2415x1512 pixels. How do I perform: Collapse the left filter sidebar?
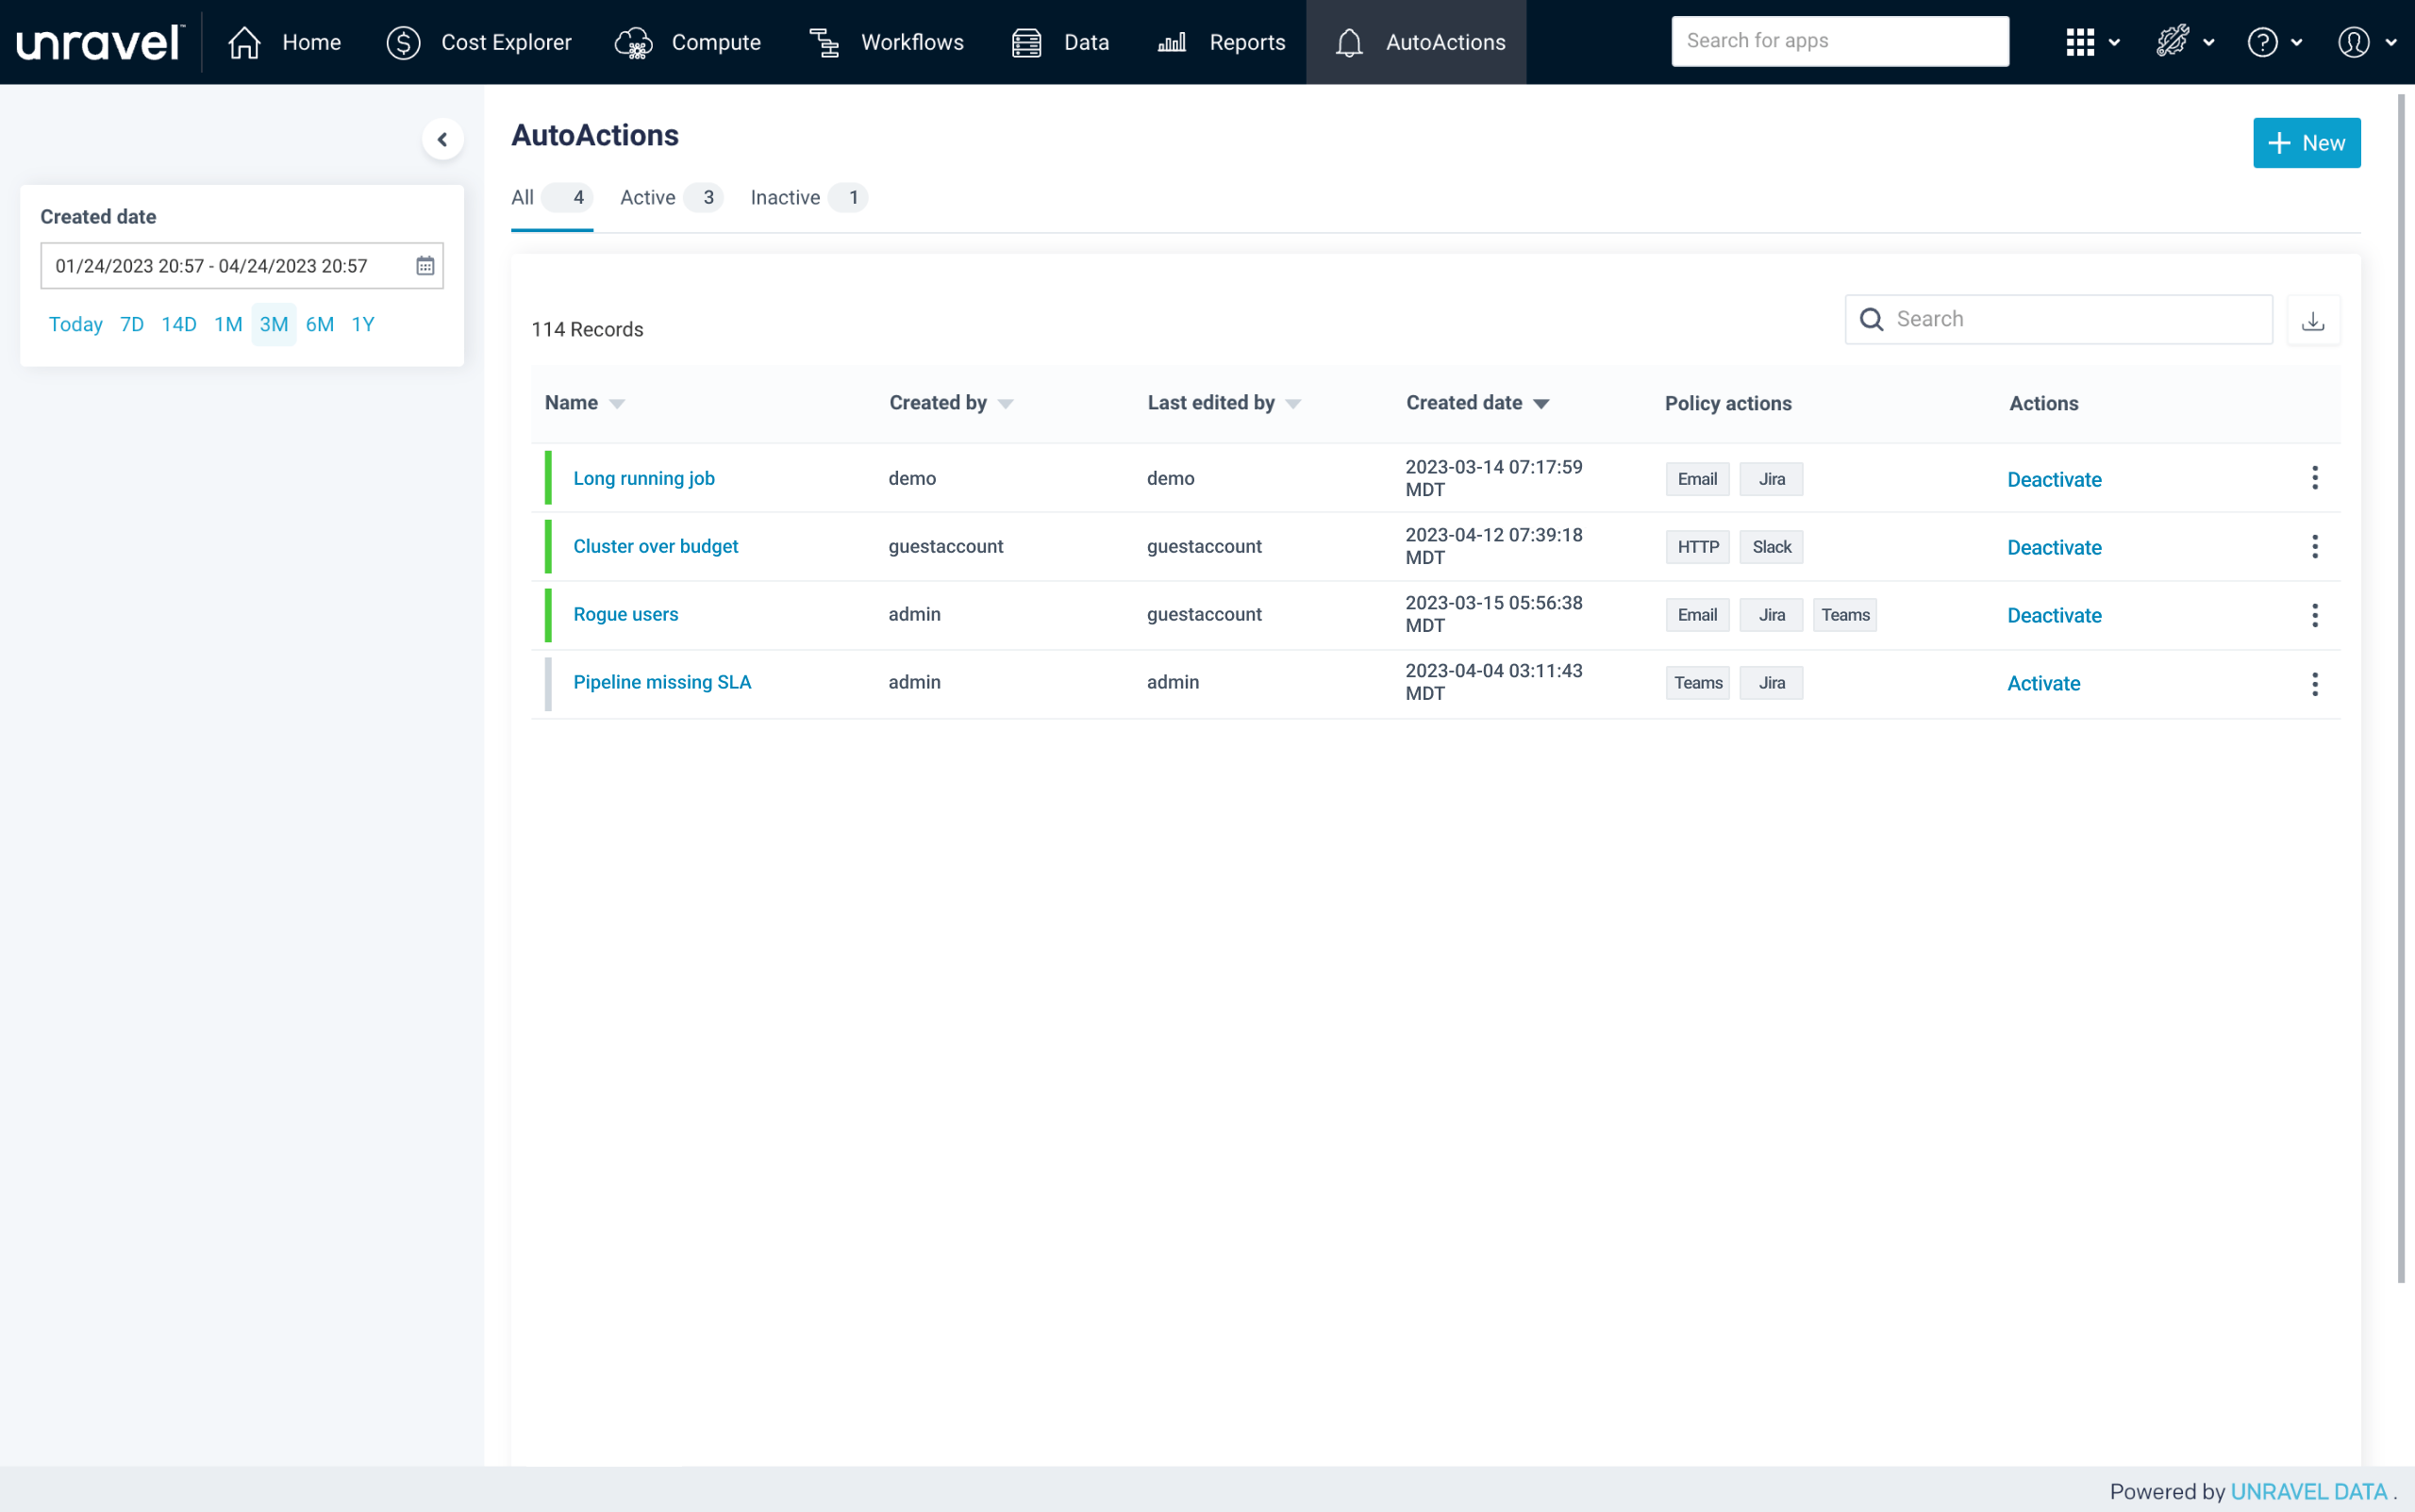coord(442,139)
